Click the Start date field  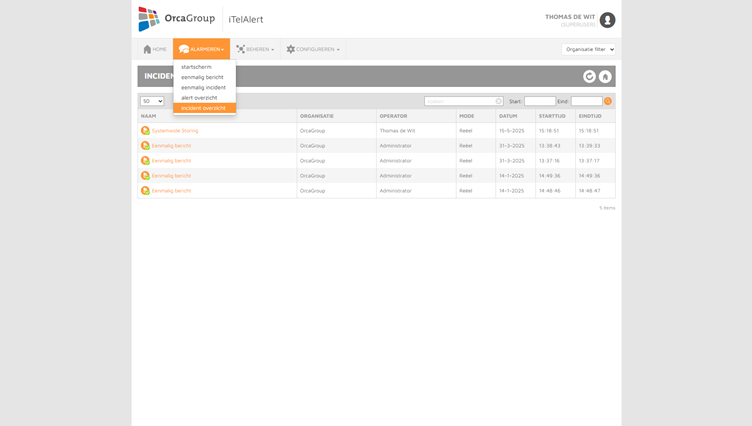[540, 101]
